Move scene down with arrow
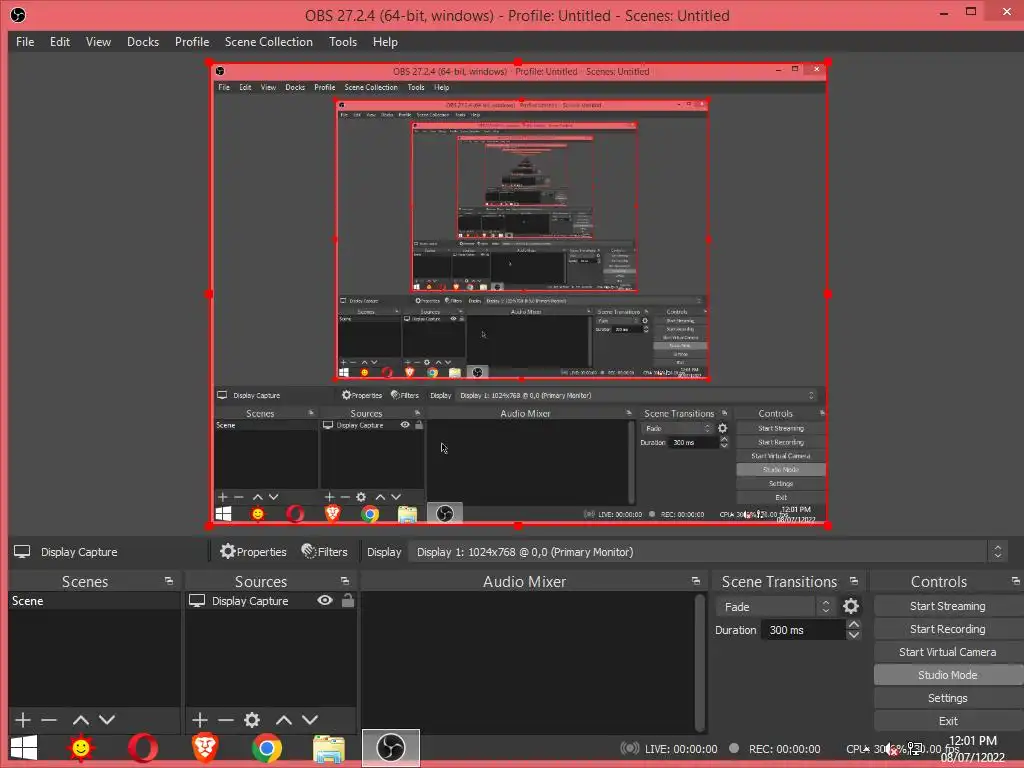 coord(107,720)
